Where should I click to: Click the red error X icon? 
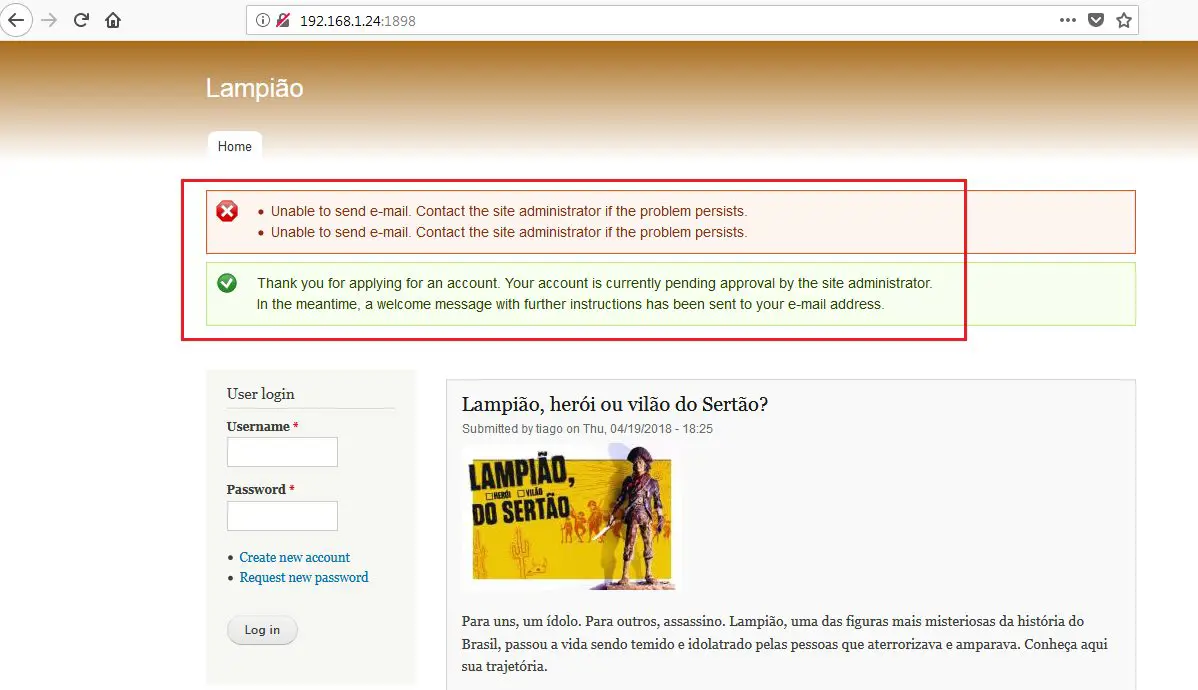tap(228, 211)
